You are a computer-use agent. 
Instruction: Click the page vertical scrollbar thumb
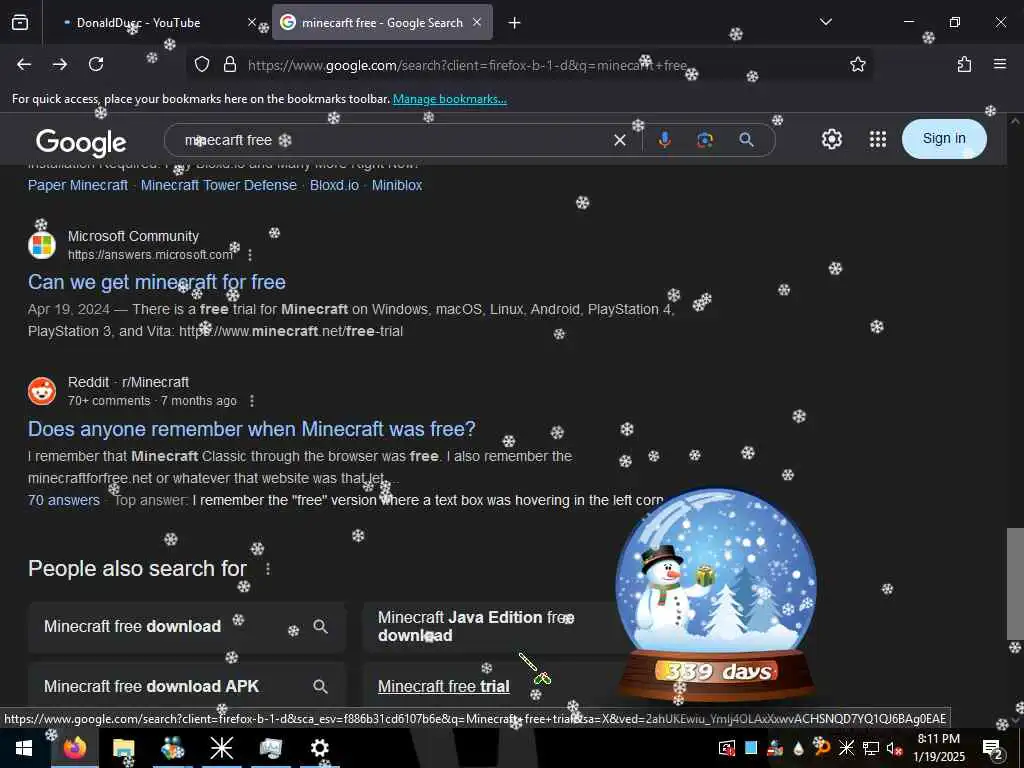click(1014, 584)
